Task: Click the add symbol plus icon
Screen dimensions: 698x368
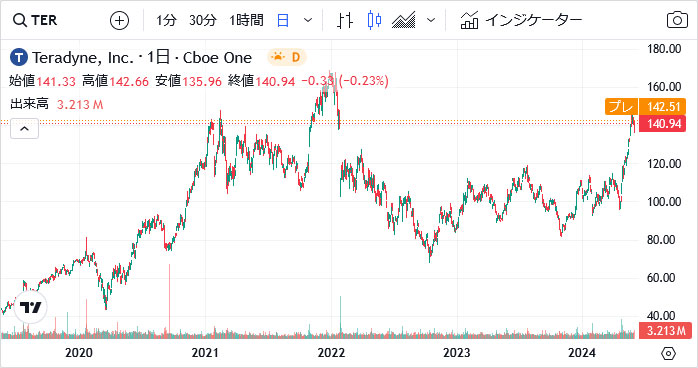Action: [x=119, y=20]
